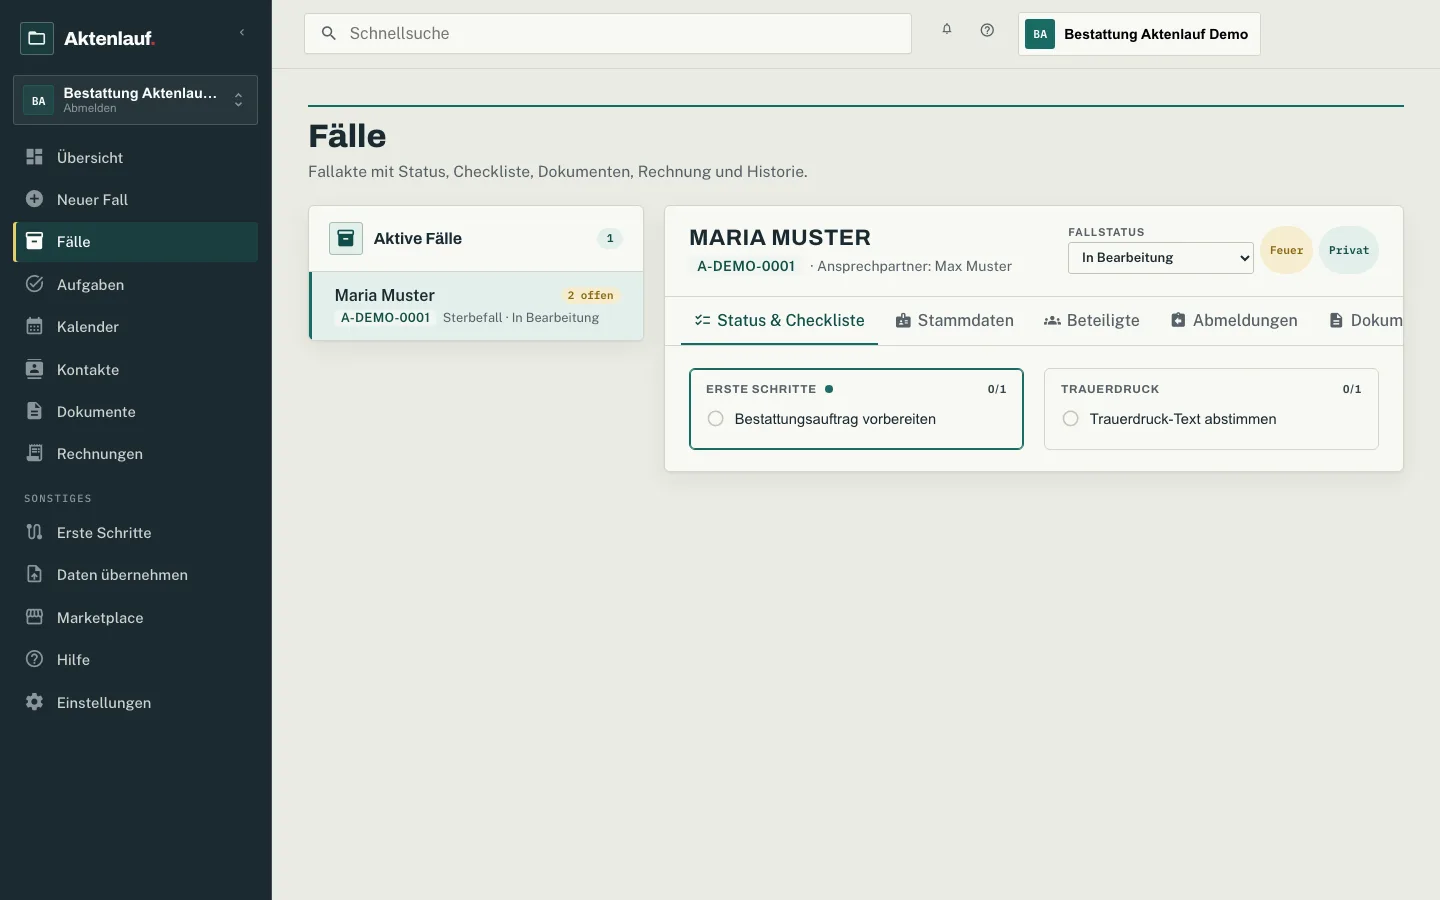Click the Kontakte icon
The width and height of the screenshot is (1440, 900).
point(34,369)
